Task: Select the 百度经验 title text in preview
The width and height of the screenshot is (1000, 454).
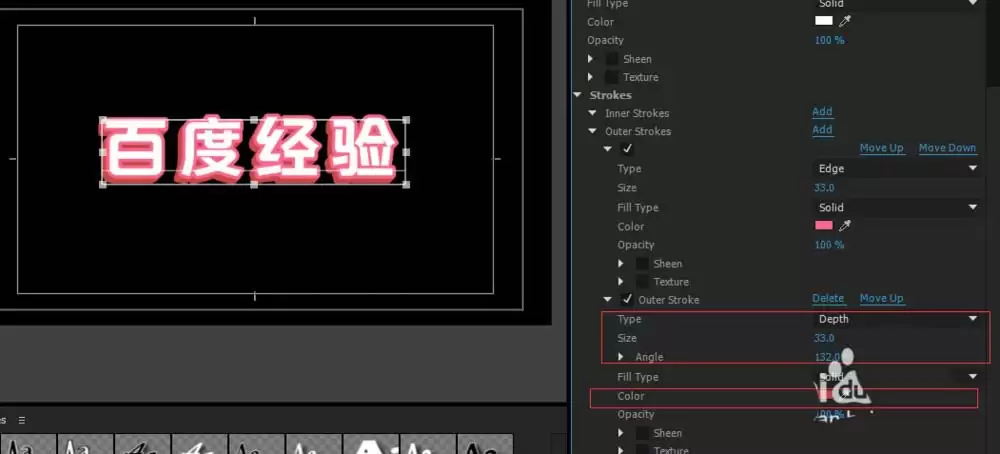Action: coord(255,153)
